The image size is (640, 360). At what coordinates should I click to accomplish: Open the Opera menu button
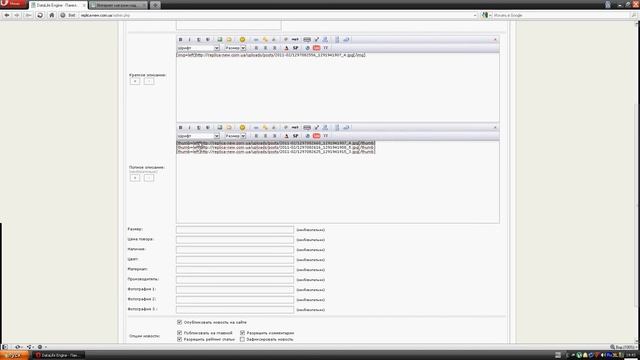[x=13, y=4]
